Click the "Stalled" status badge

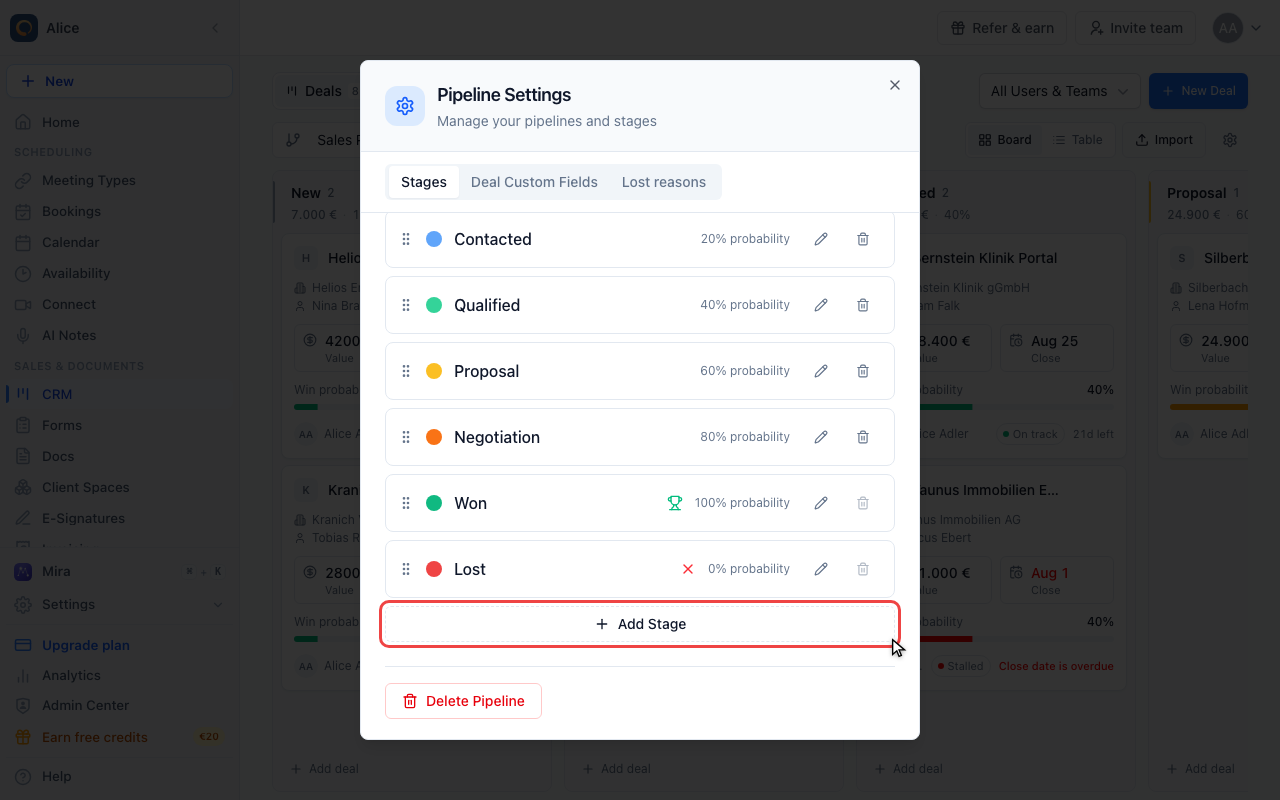click(x=960, y=666)
